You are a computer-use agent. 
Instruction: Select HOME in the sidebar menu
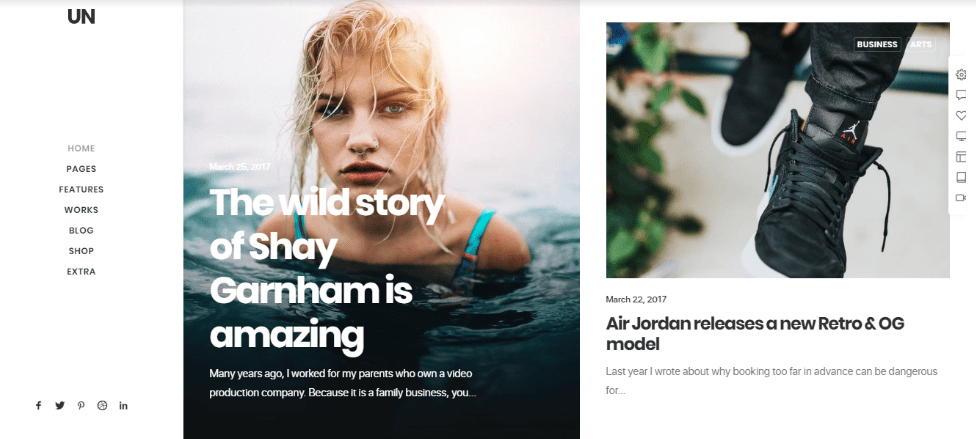click(x=81, y=148)
